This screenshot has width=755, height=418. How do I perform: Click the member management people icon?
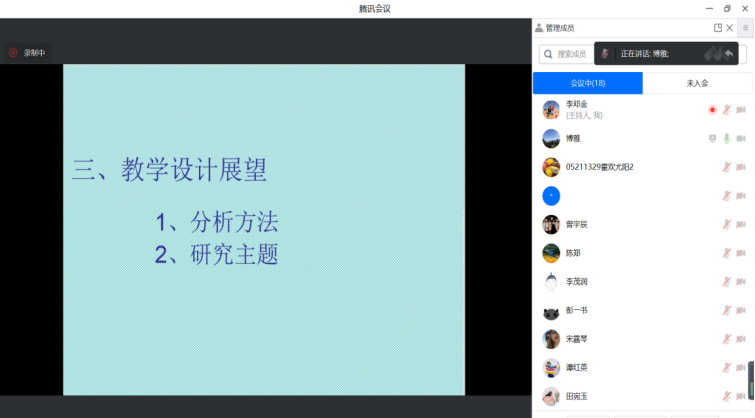click(539, 28)
